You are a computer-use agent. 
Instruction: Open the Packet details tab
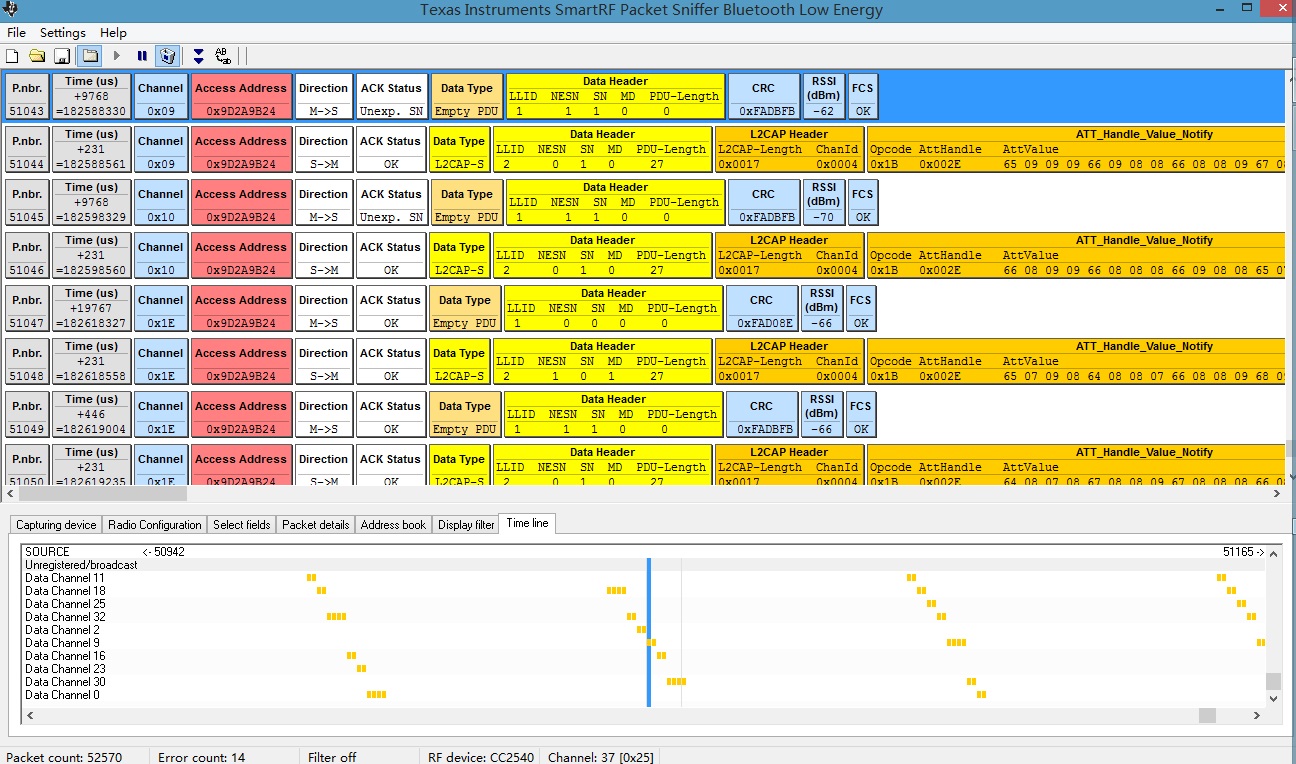316,525
